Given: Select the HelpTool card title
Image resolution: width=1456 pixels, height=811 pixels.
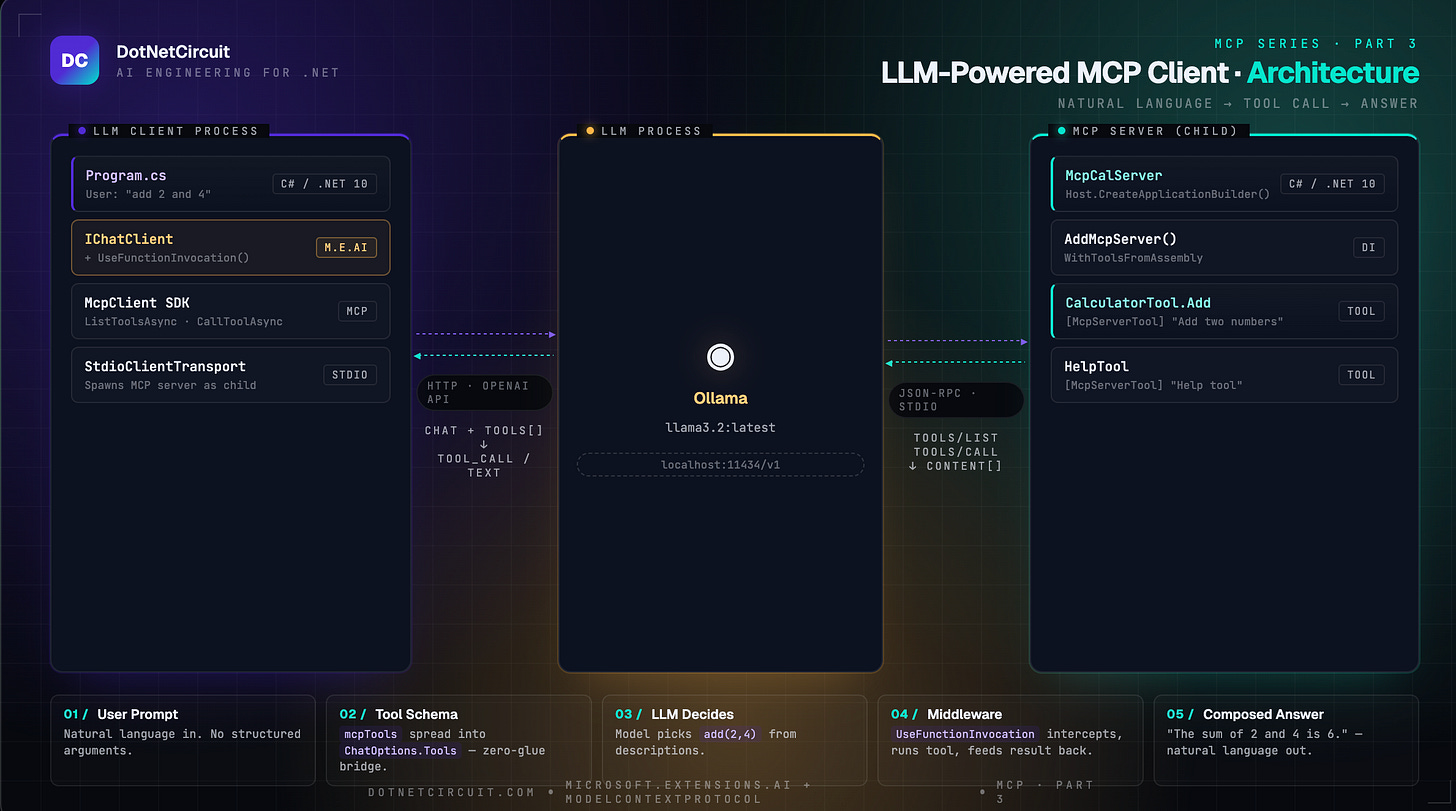Looking at the screenshot, I should point(1097,366).
